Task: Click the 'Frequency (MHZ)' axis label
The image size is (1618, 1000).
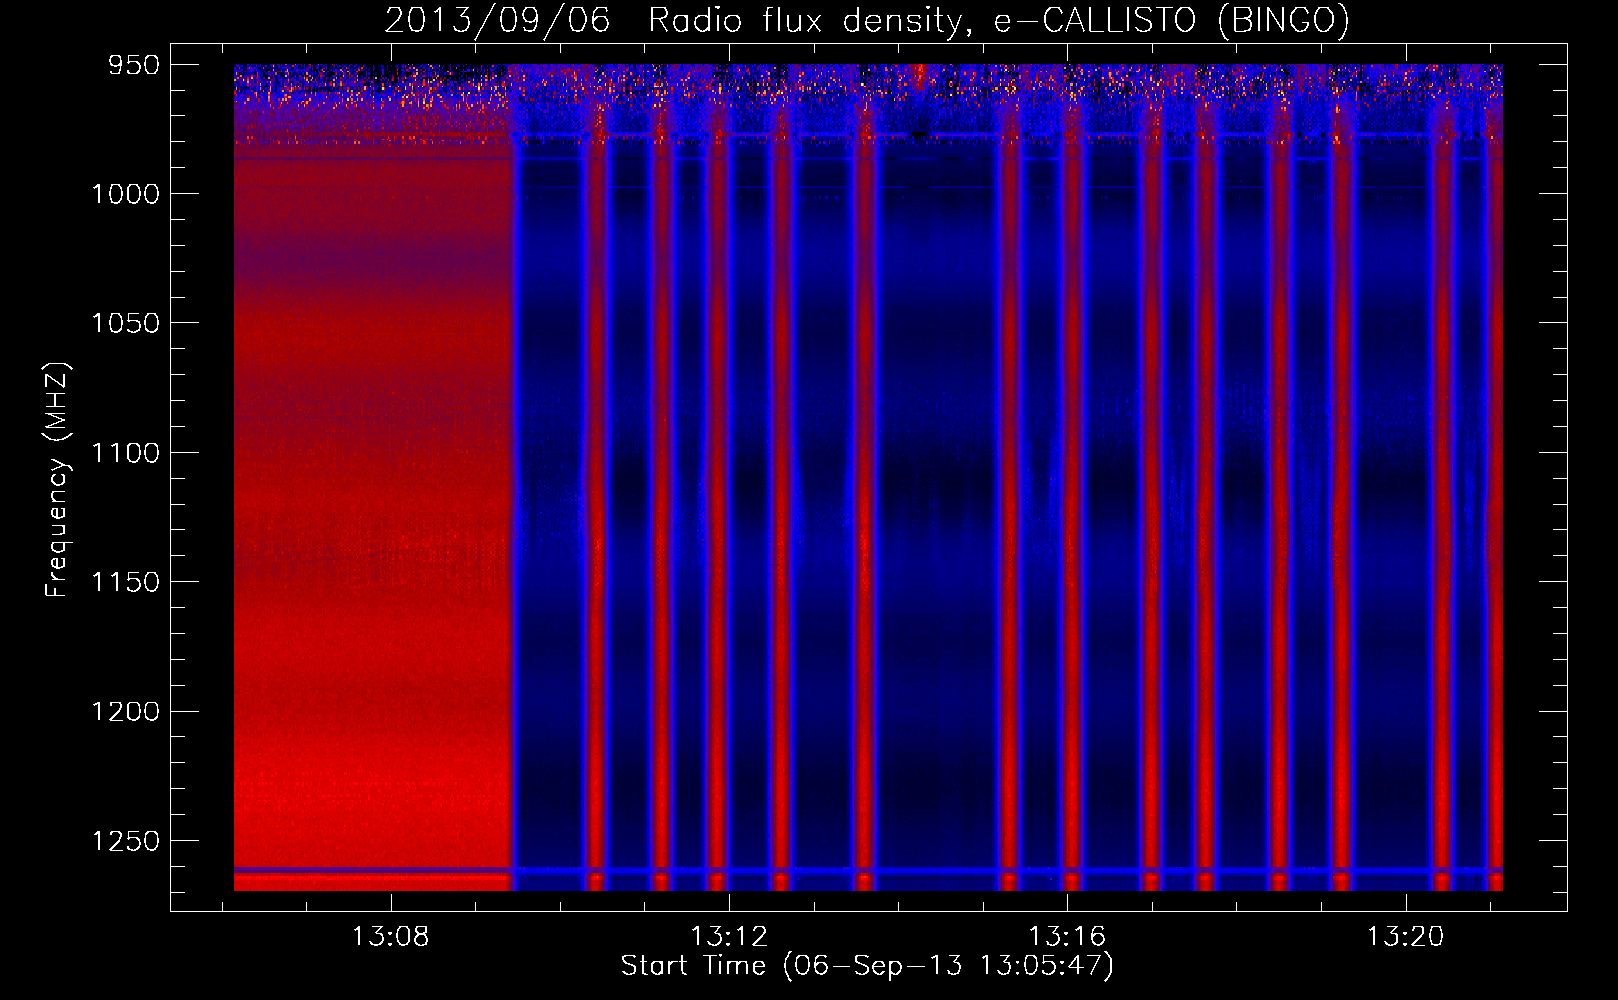Action: 57,481
